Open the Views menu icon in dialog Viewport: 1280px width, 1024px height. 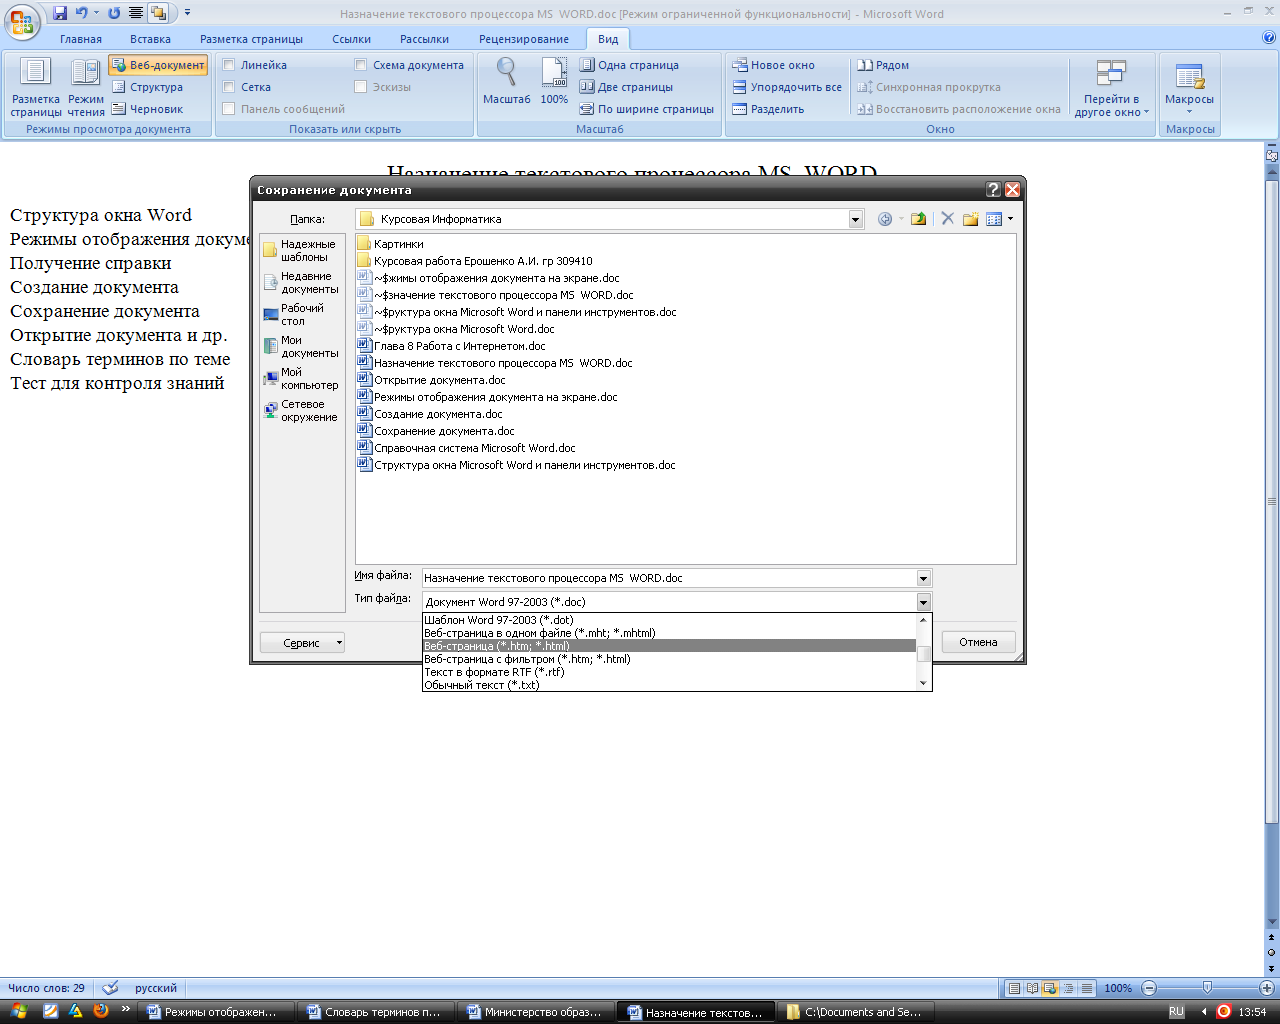(x=999, y=219)
